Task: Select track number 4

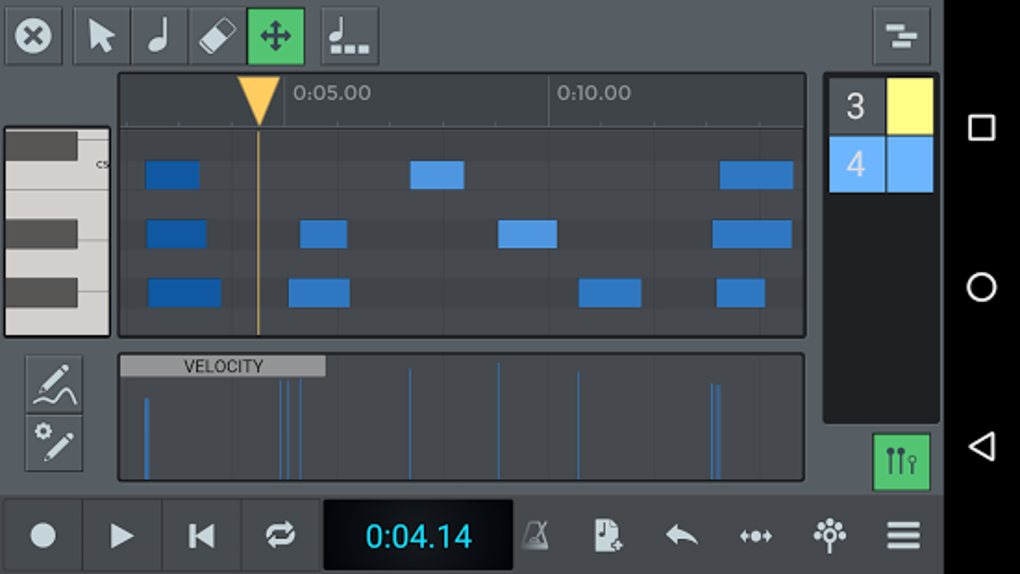Action: click(x=856, y=164)
